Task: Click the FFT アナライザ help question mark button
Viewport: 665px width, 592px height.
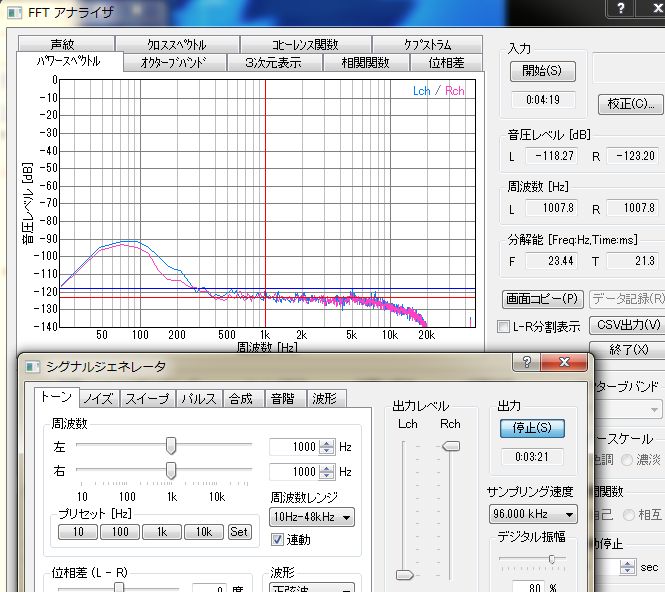Action: click(620, 8)
